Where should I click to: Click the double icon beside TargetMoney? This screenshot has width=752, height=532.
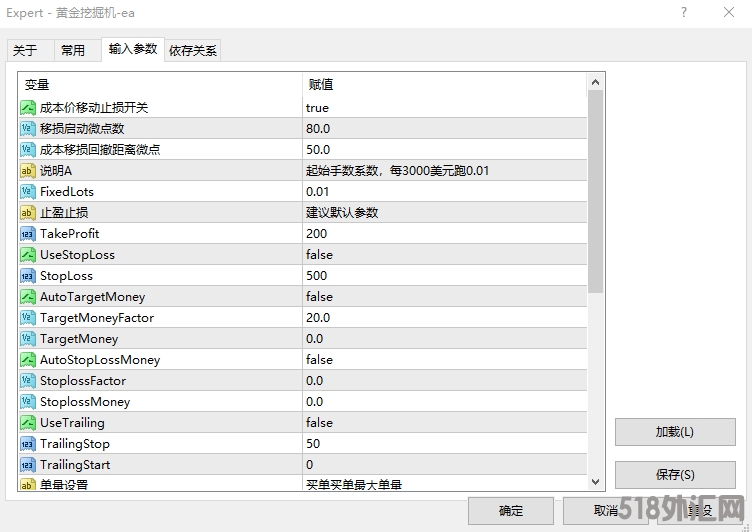(x=28, y=339)
